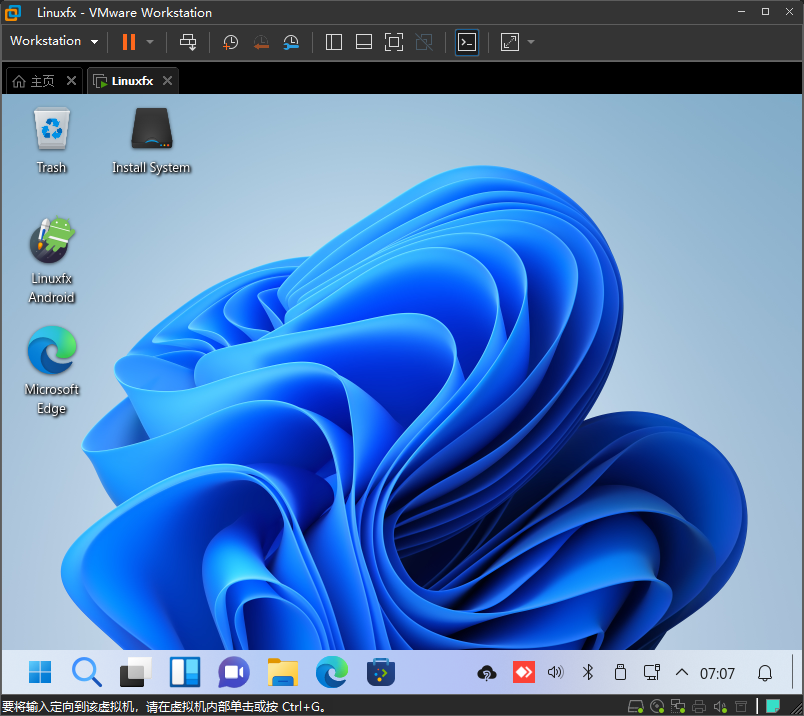Revert the VM to its snapshot
This screenshot has width=804, height=716.
[x=260, y=42]
